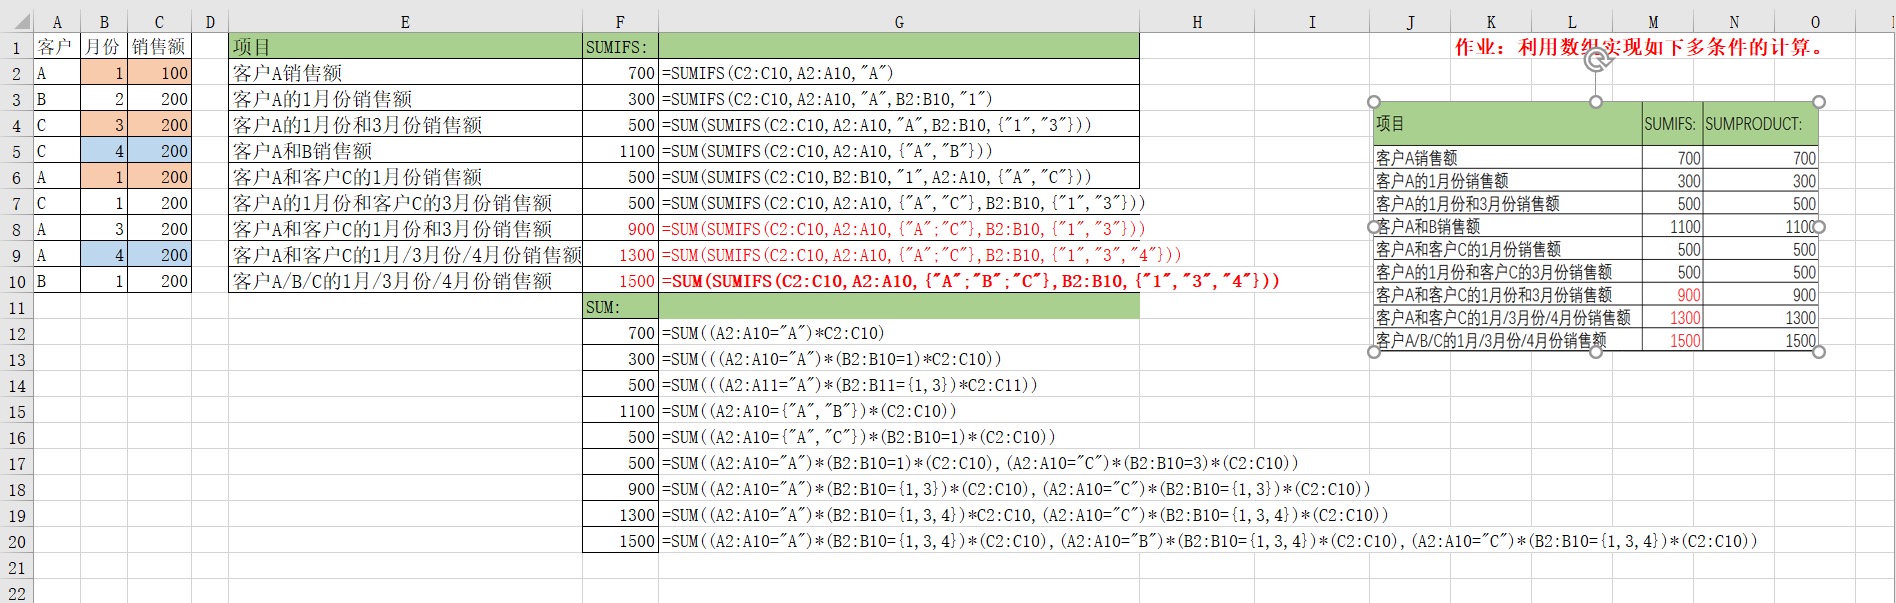1896x603 pixels.
Task: Click the '销售额' header cell in C1
Action: [159, 47]
